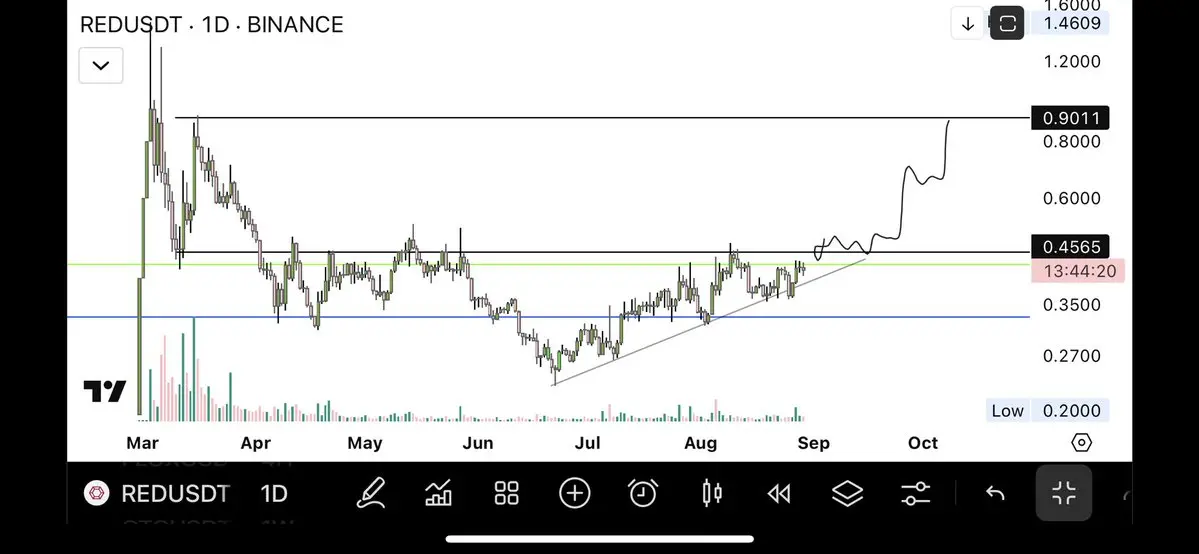Tap the 1.4609 price label at top
Viewport: 1199px width, 554px height.
click(1070, 23)
